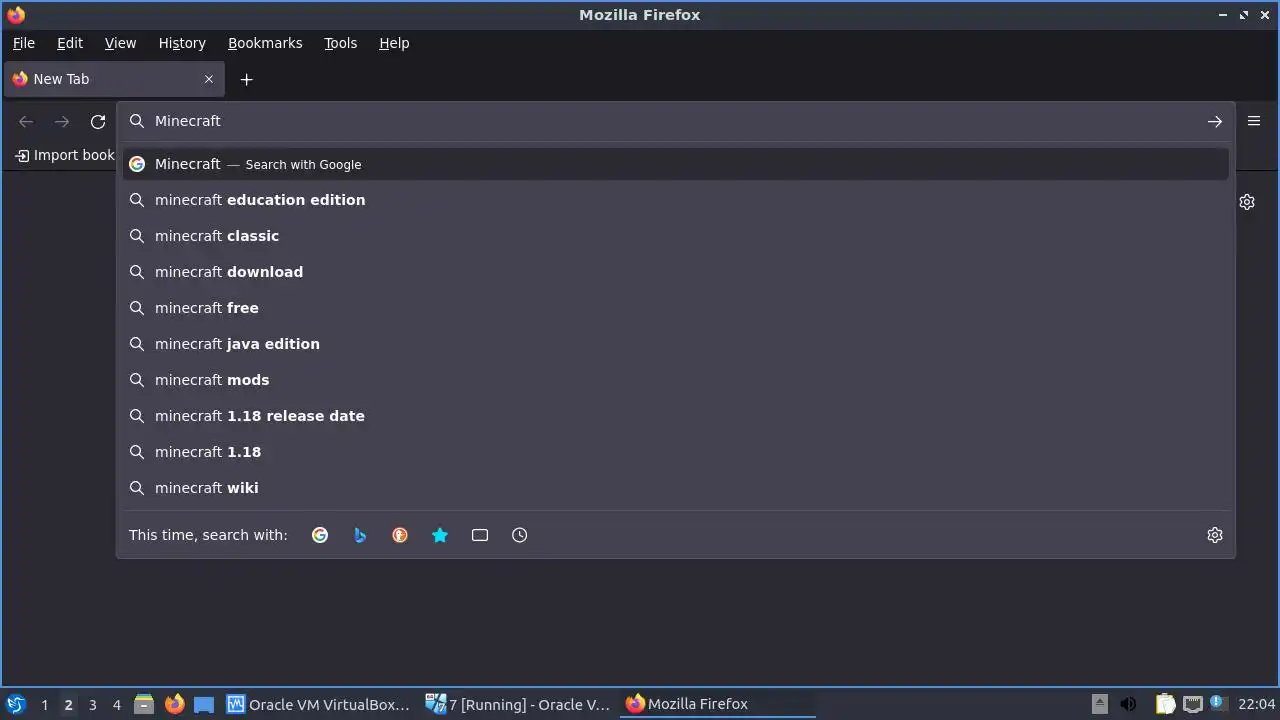Switch to workspace 3
The width and height of the screenshot is (1280, 720).
[92, 705]
